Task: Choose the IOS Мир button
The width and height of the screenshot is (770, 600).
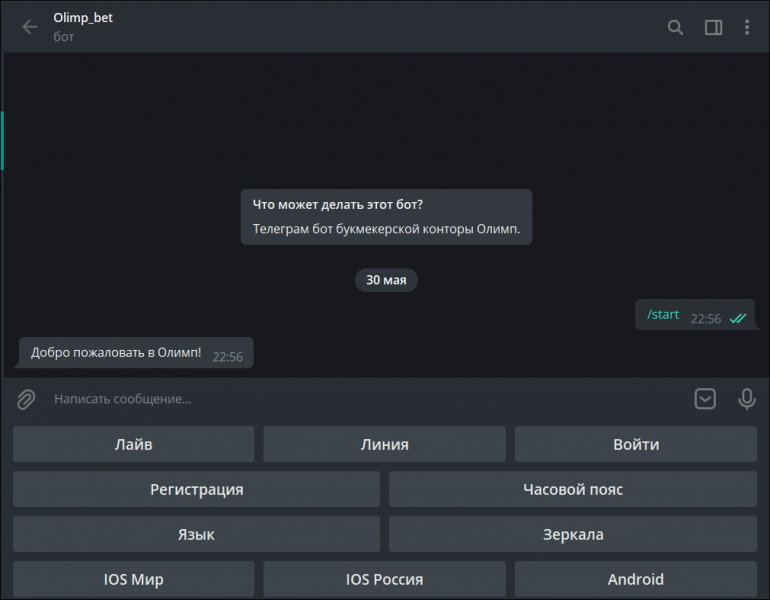Action: (x=134, y=579)
